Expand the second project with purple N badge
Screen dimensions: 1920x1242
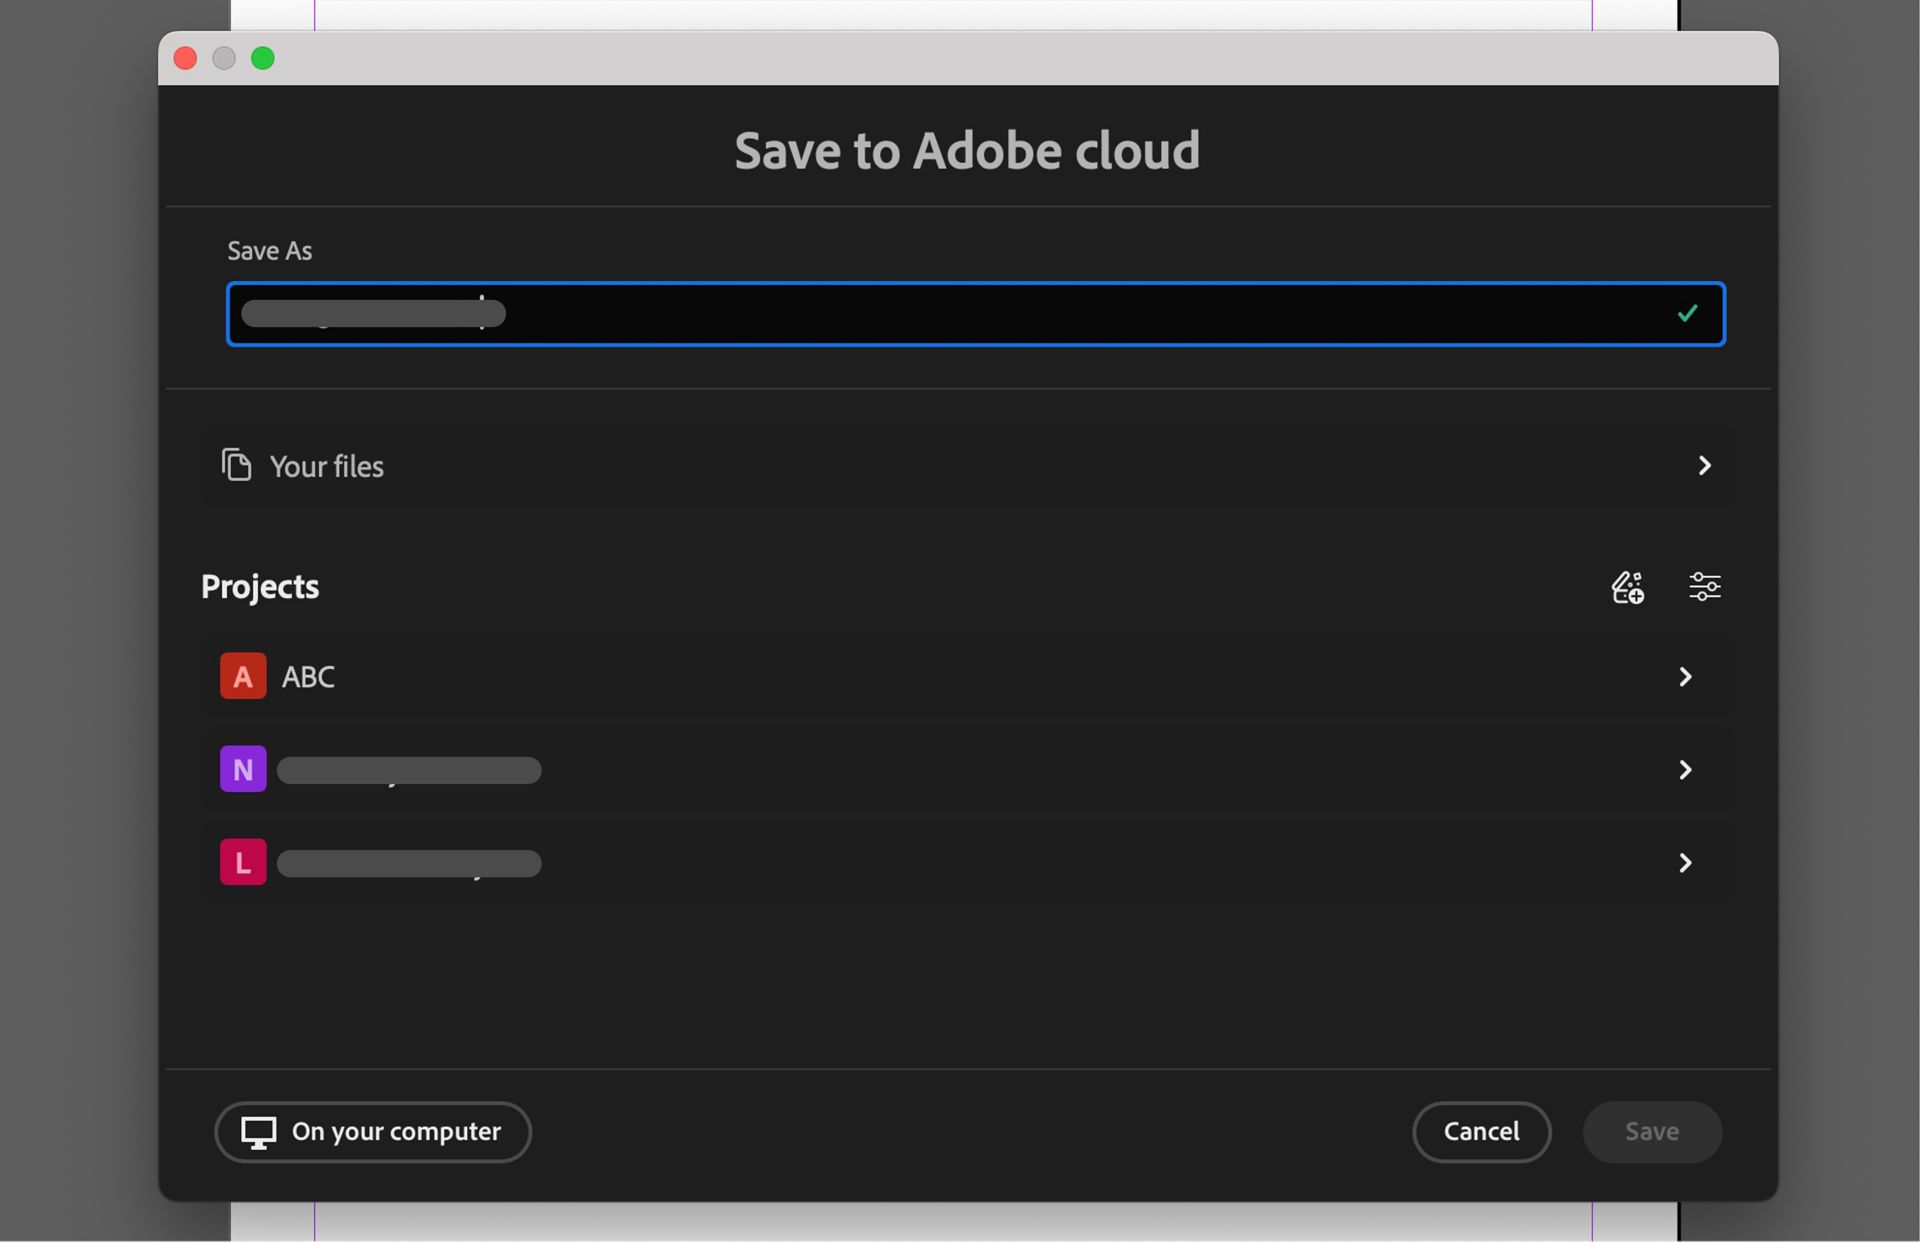click(1686, 769)
